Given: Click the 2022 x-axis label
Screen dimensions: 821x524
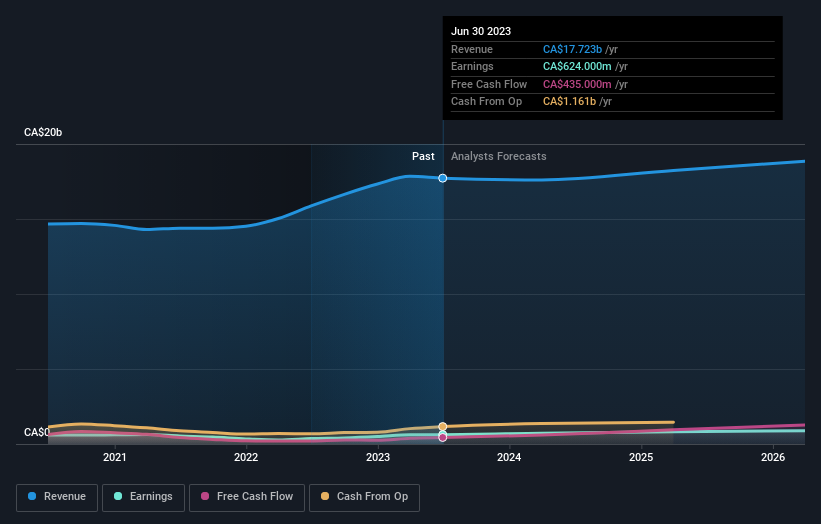Looking at the screenshot, I should click(246, 457).
